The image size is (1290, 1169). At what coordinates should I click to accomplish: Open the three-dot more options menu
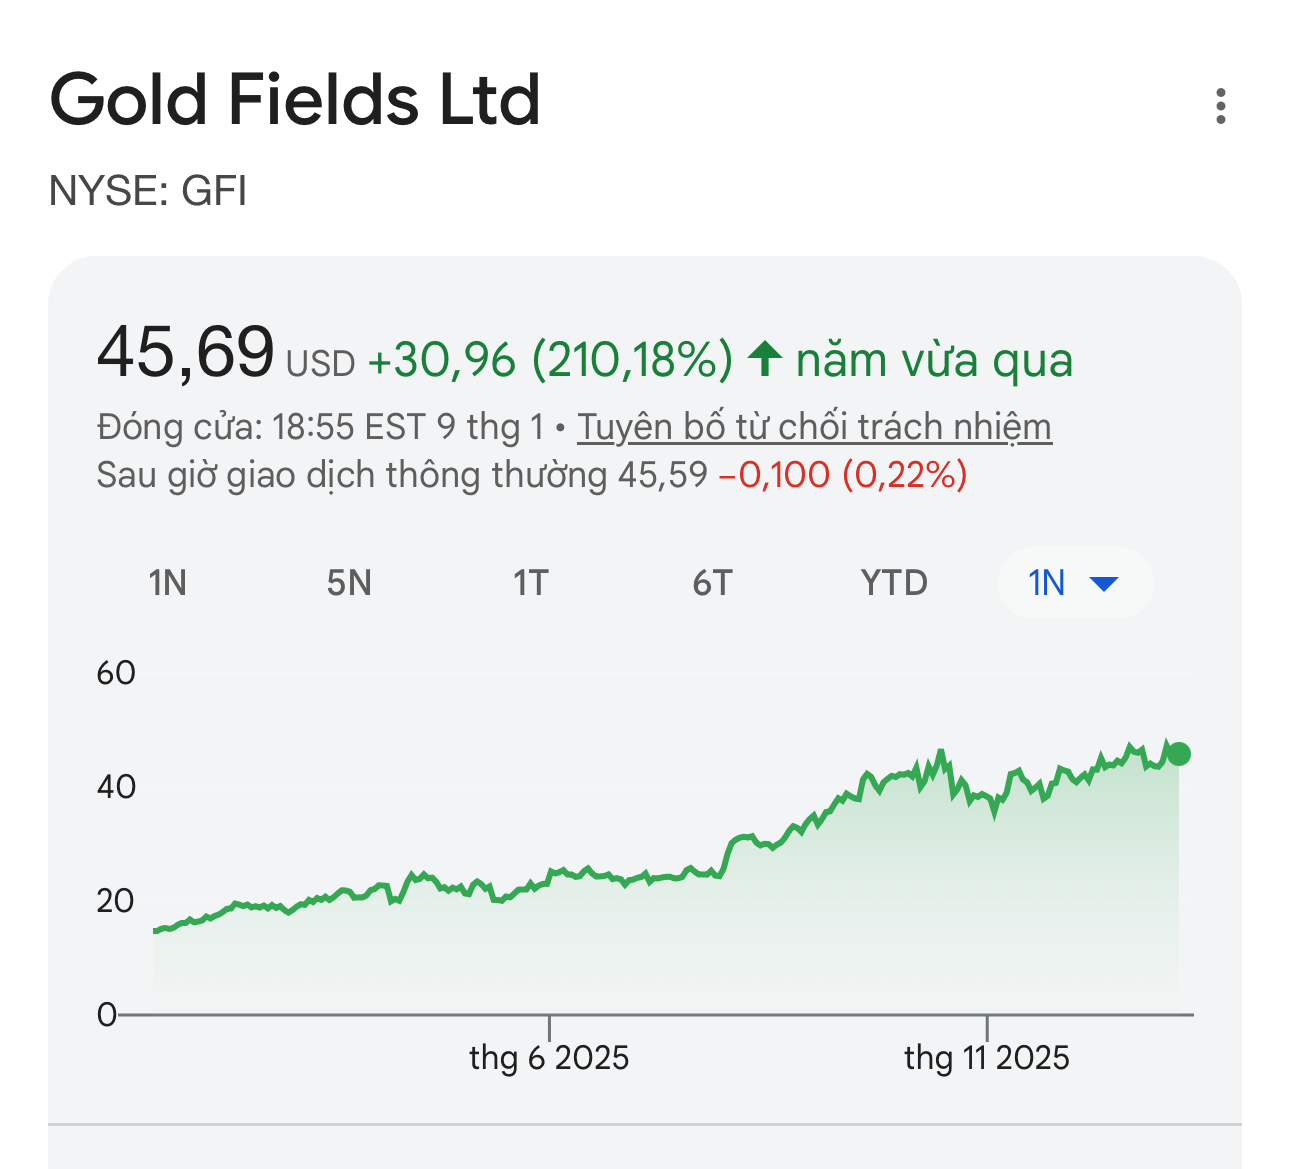pyautogui.click(x=1220, y=106)
